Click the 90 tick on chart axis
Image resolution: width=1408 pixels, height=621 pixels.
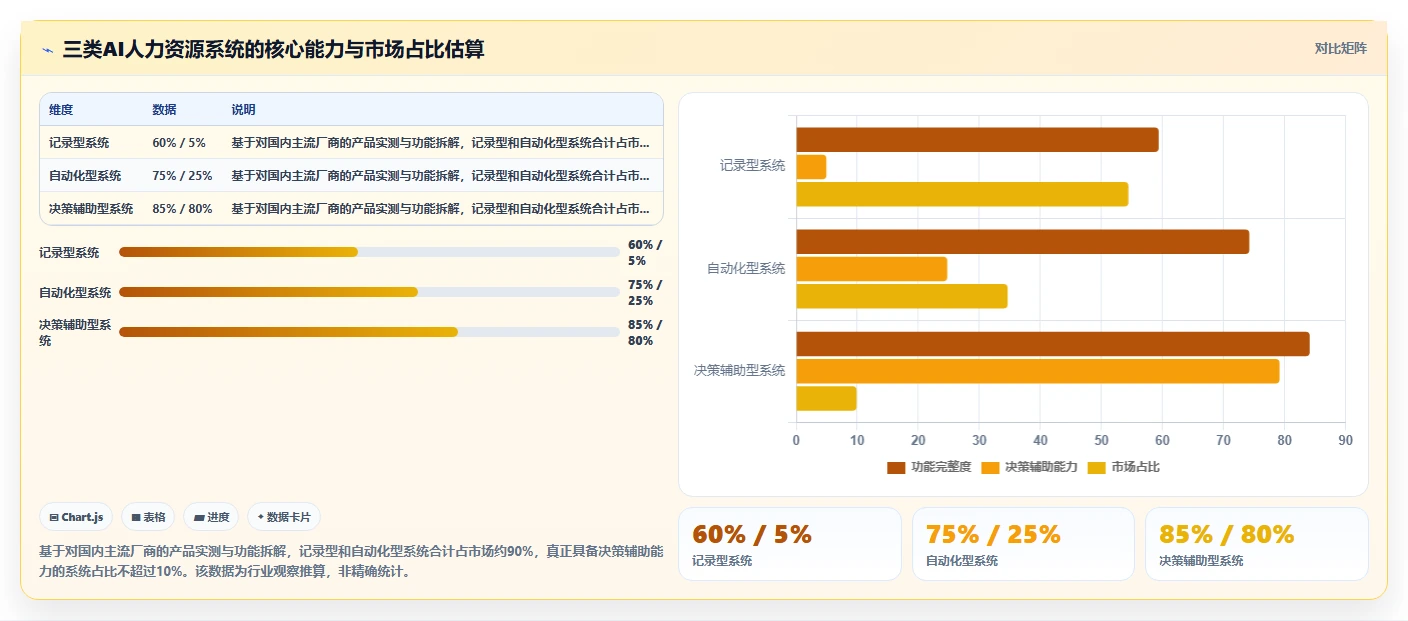tap(1345, 441)
